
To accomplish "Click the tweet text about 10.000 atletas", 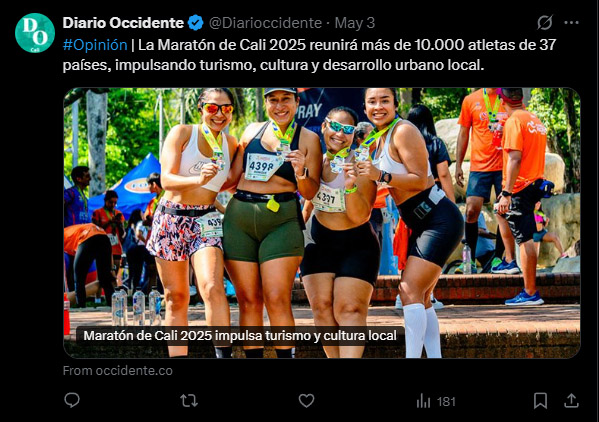I will (x=309, y=55).
